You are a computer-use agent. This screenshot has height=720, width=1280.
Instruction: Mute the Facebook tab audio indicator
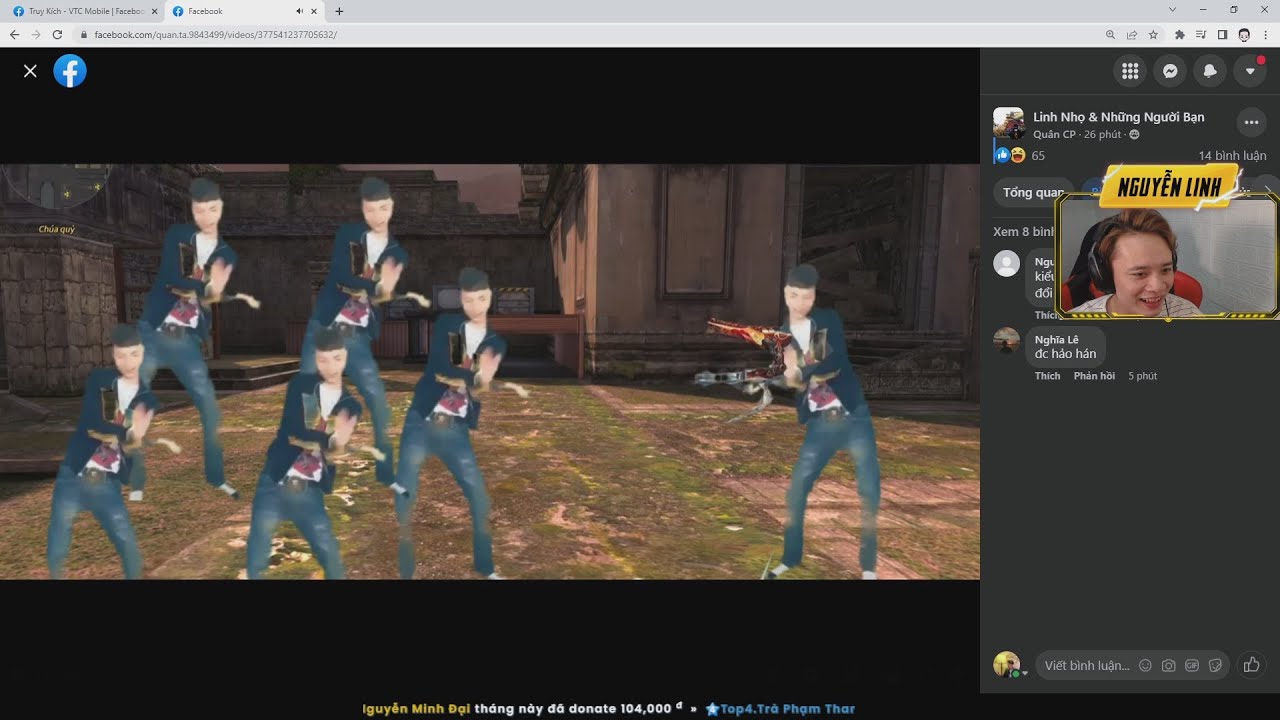click(x=299, y=11)
